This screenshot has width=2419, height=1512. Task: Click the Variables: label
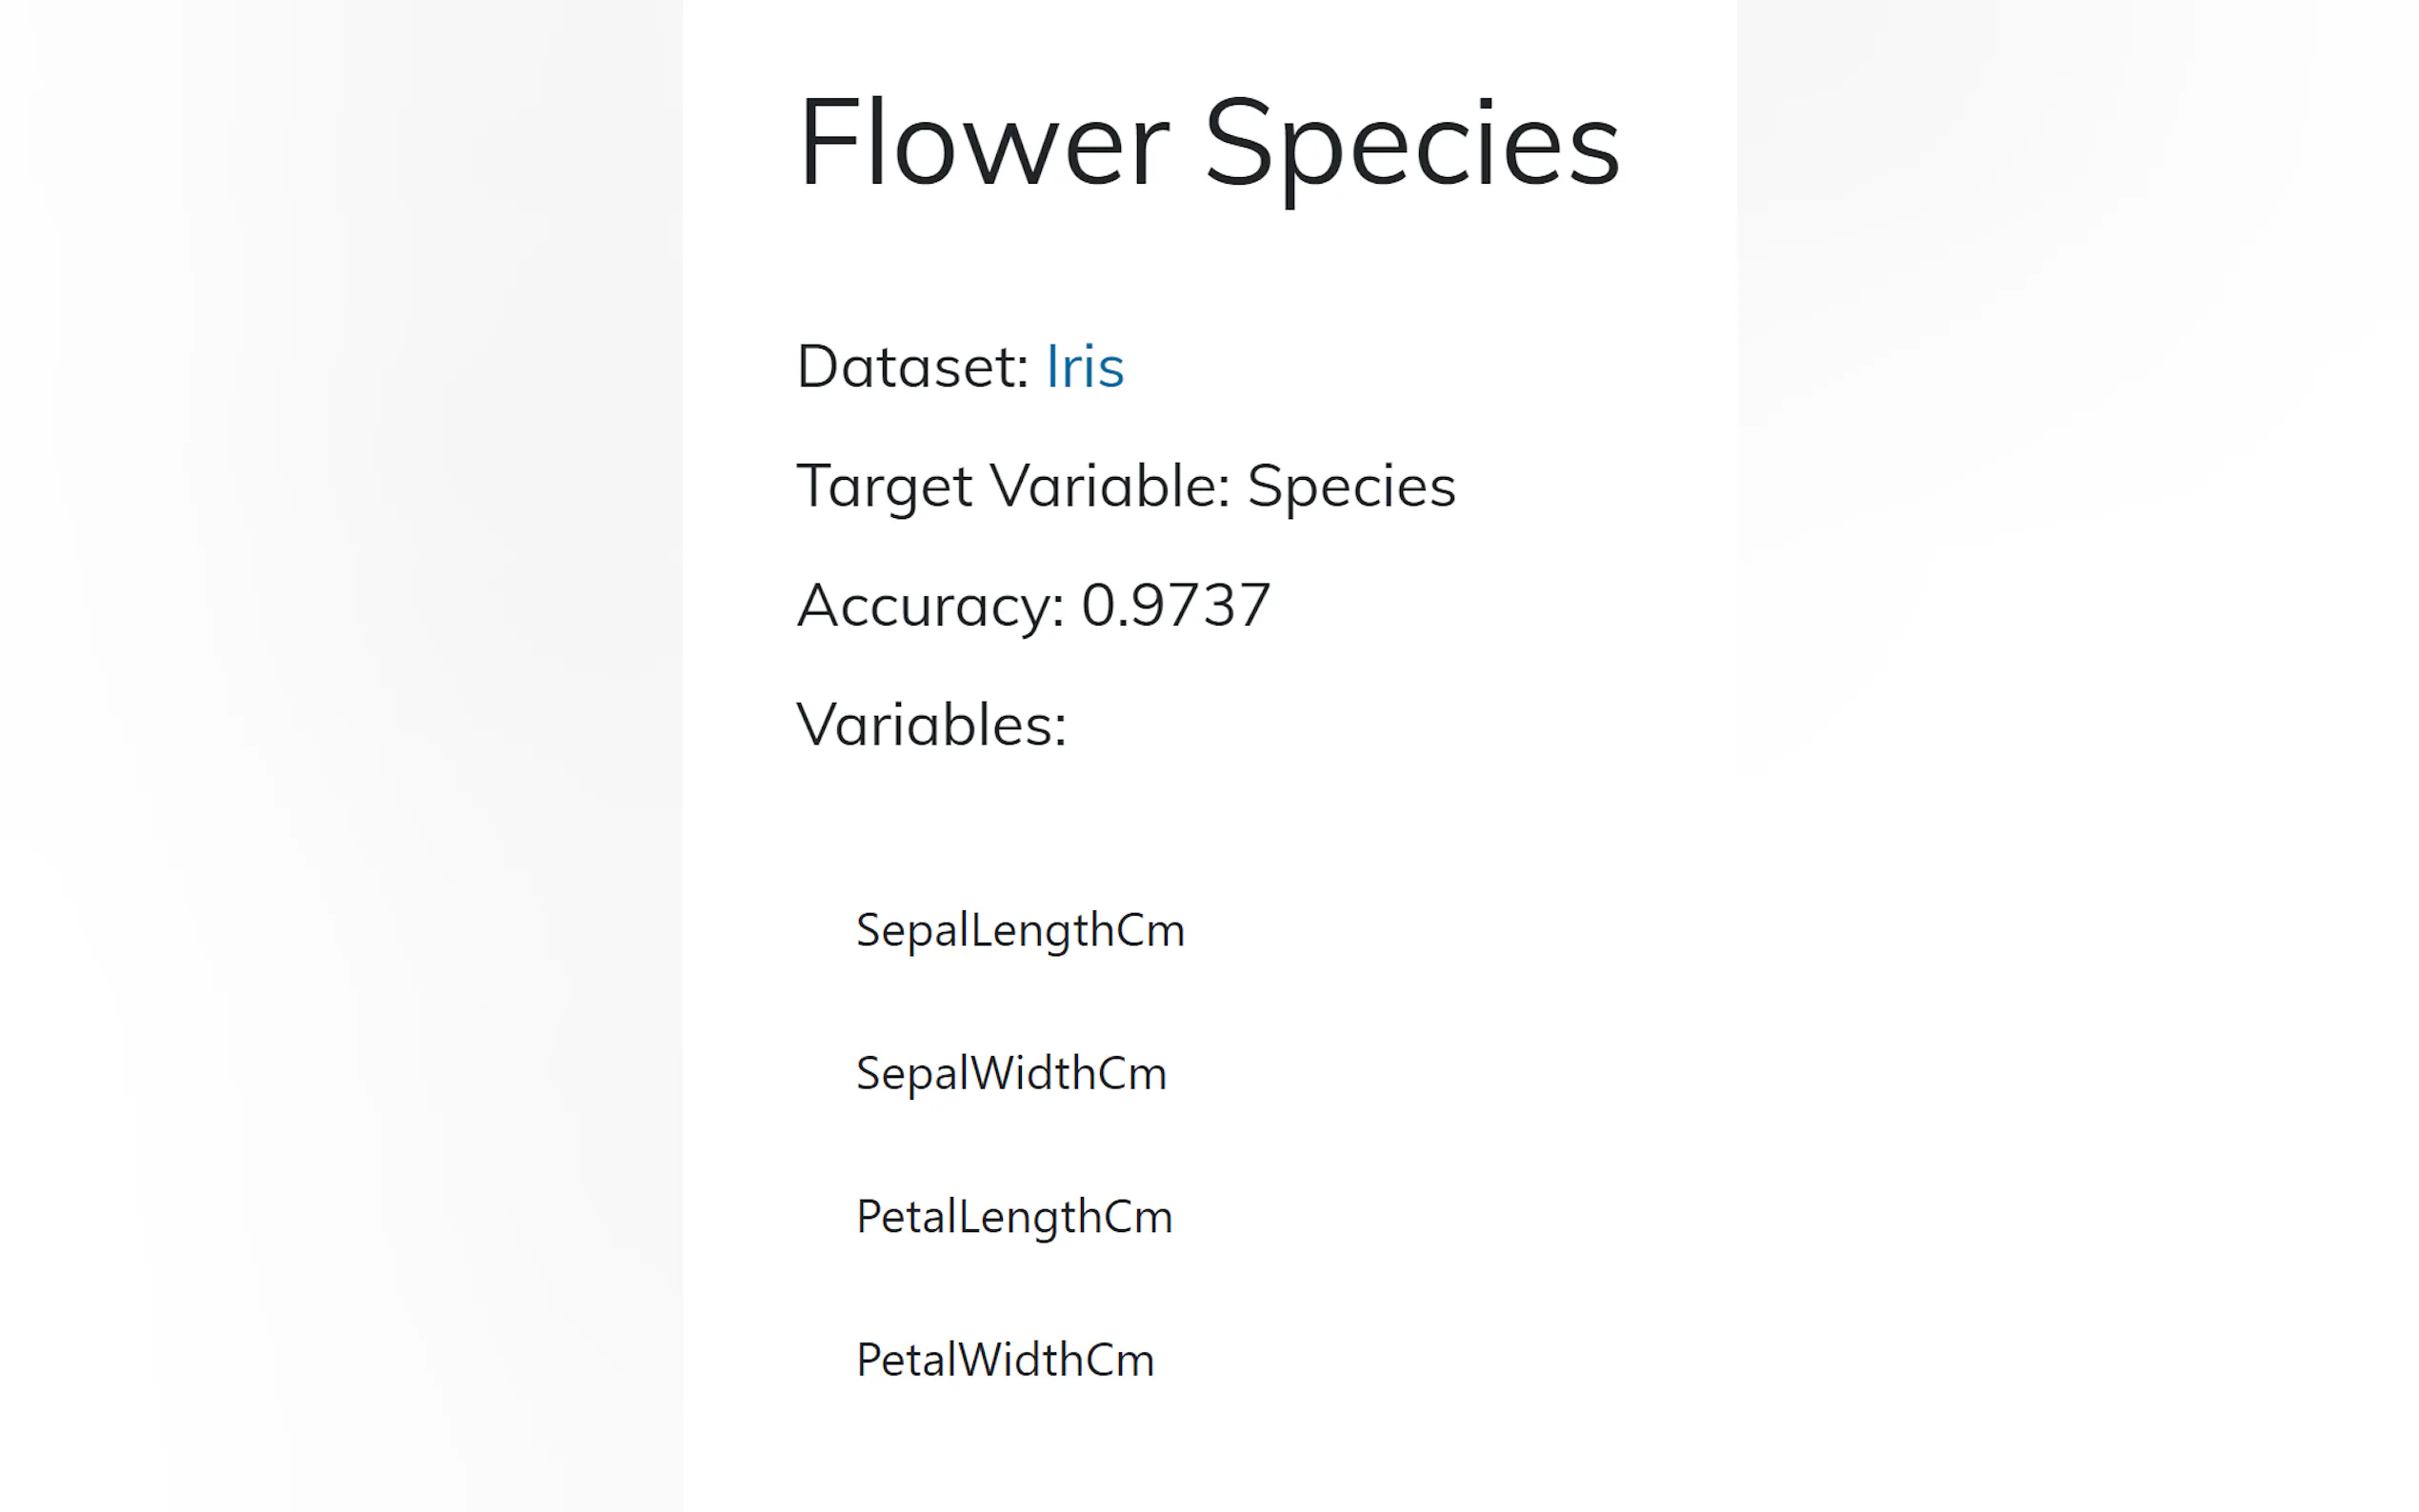click(931, 725)
